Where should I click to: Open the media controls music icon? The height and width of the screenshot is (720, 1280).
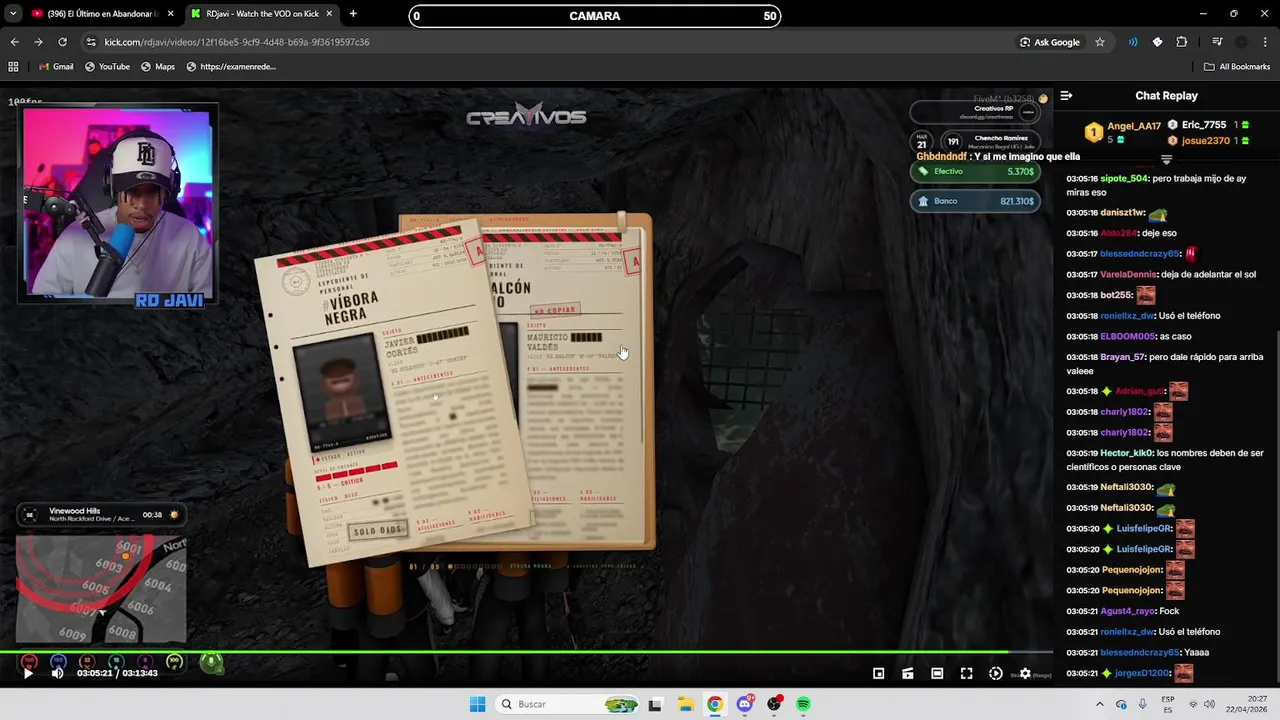click(1217, 42)
